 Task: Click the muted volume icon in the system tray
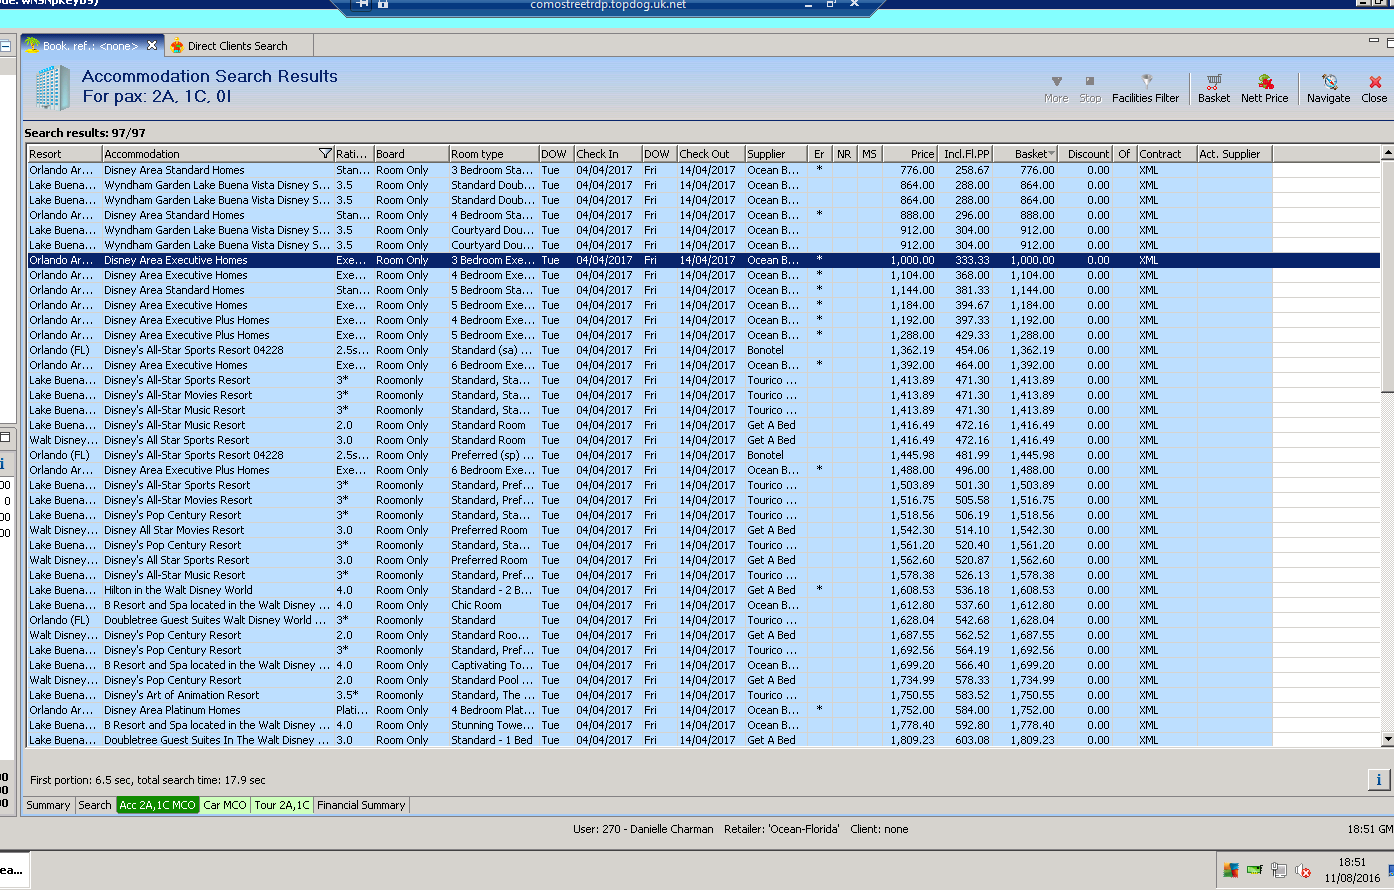click(x=1303, y=871)
